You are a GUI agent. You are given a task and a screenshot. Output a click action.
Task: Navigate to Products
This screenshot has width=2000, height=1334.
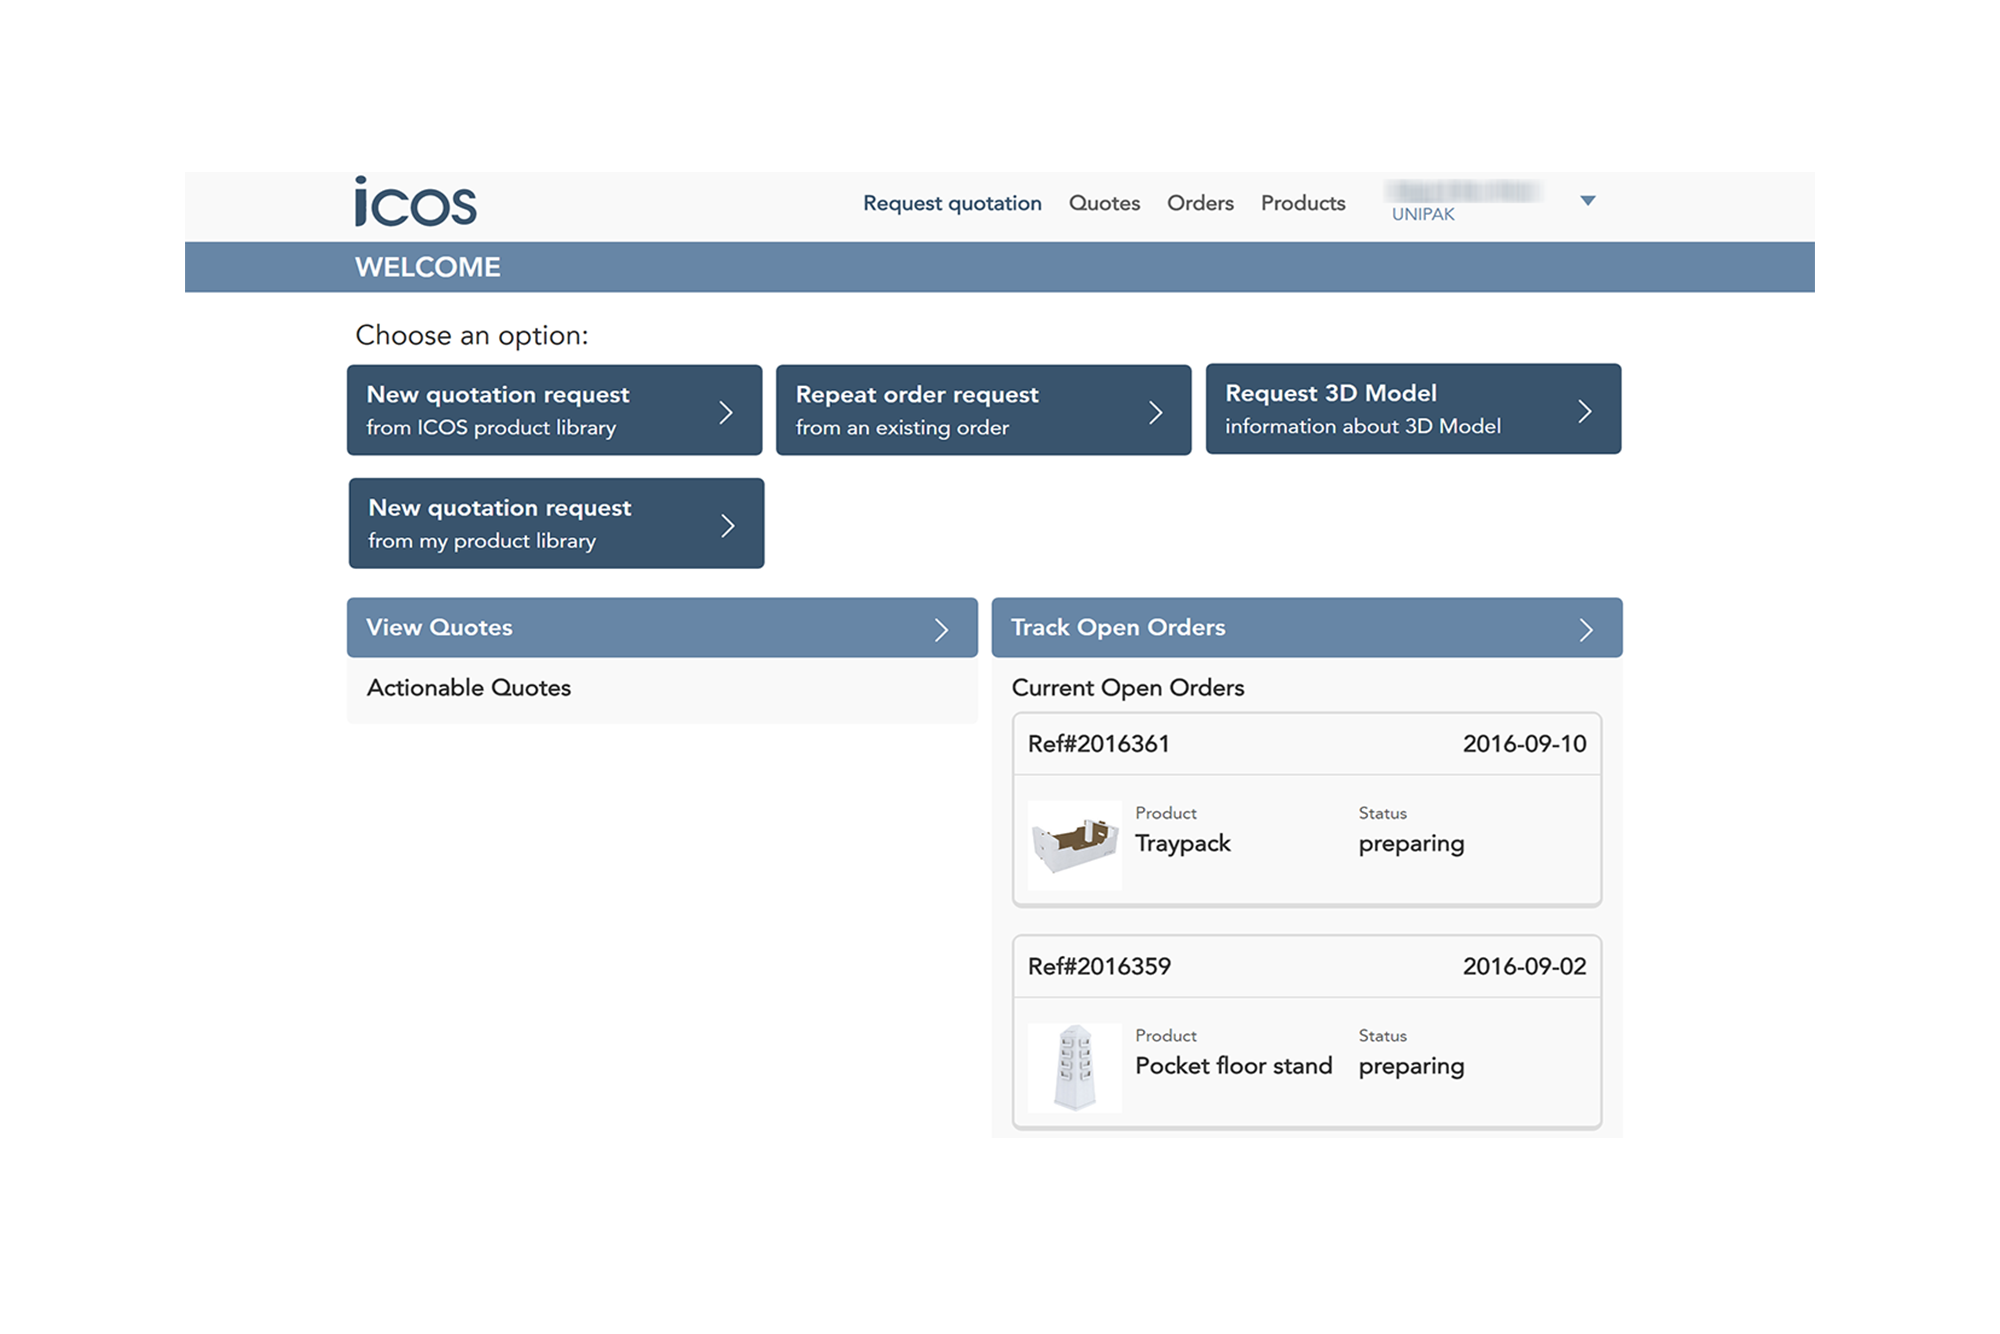point(1303,203)
